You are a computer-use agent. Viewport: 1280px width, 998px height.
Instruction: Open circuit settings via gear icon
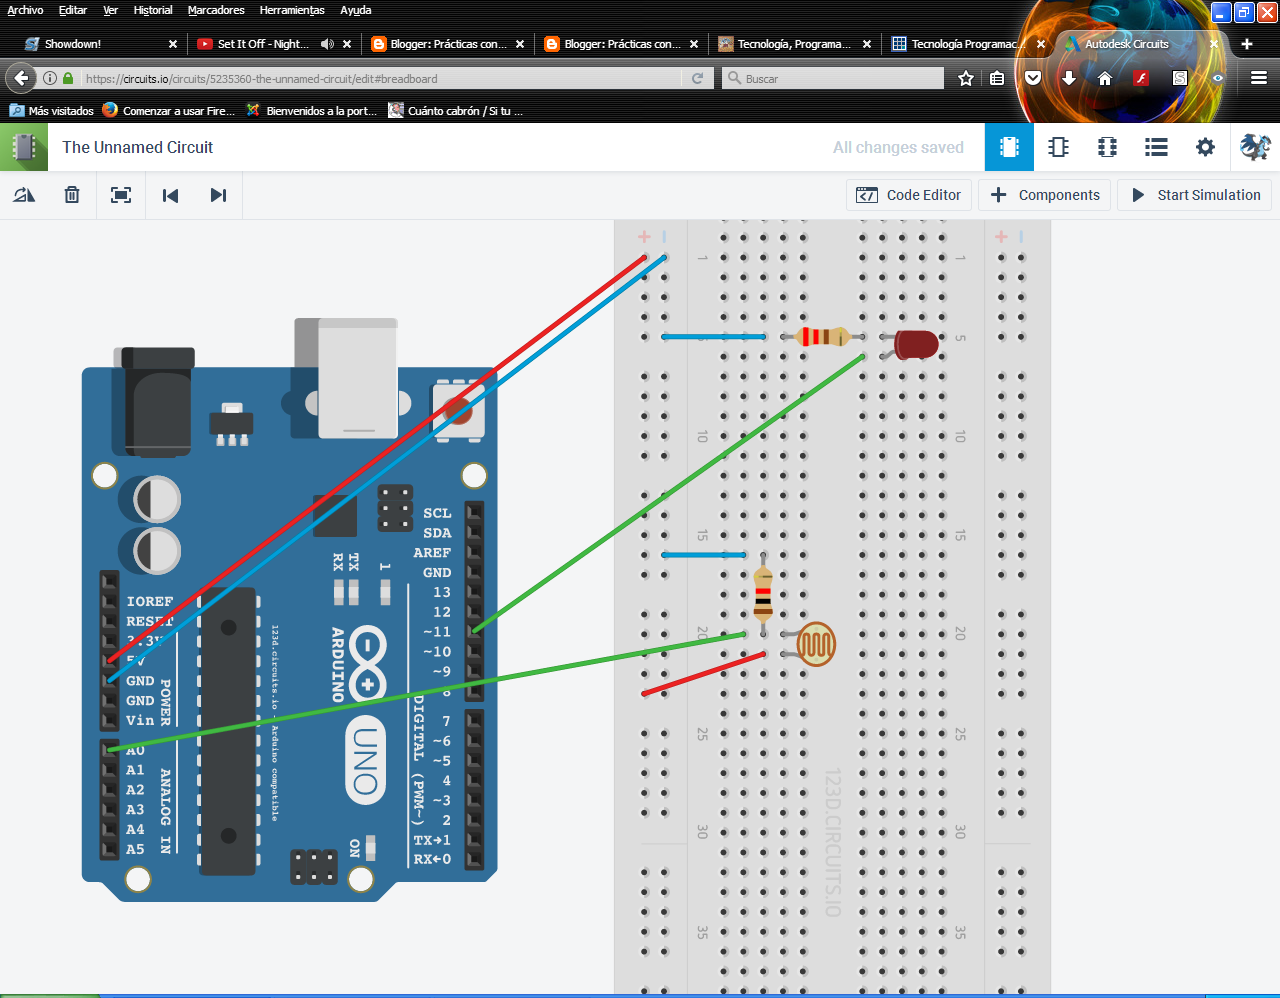pos(1205,147)
